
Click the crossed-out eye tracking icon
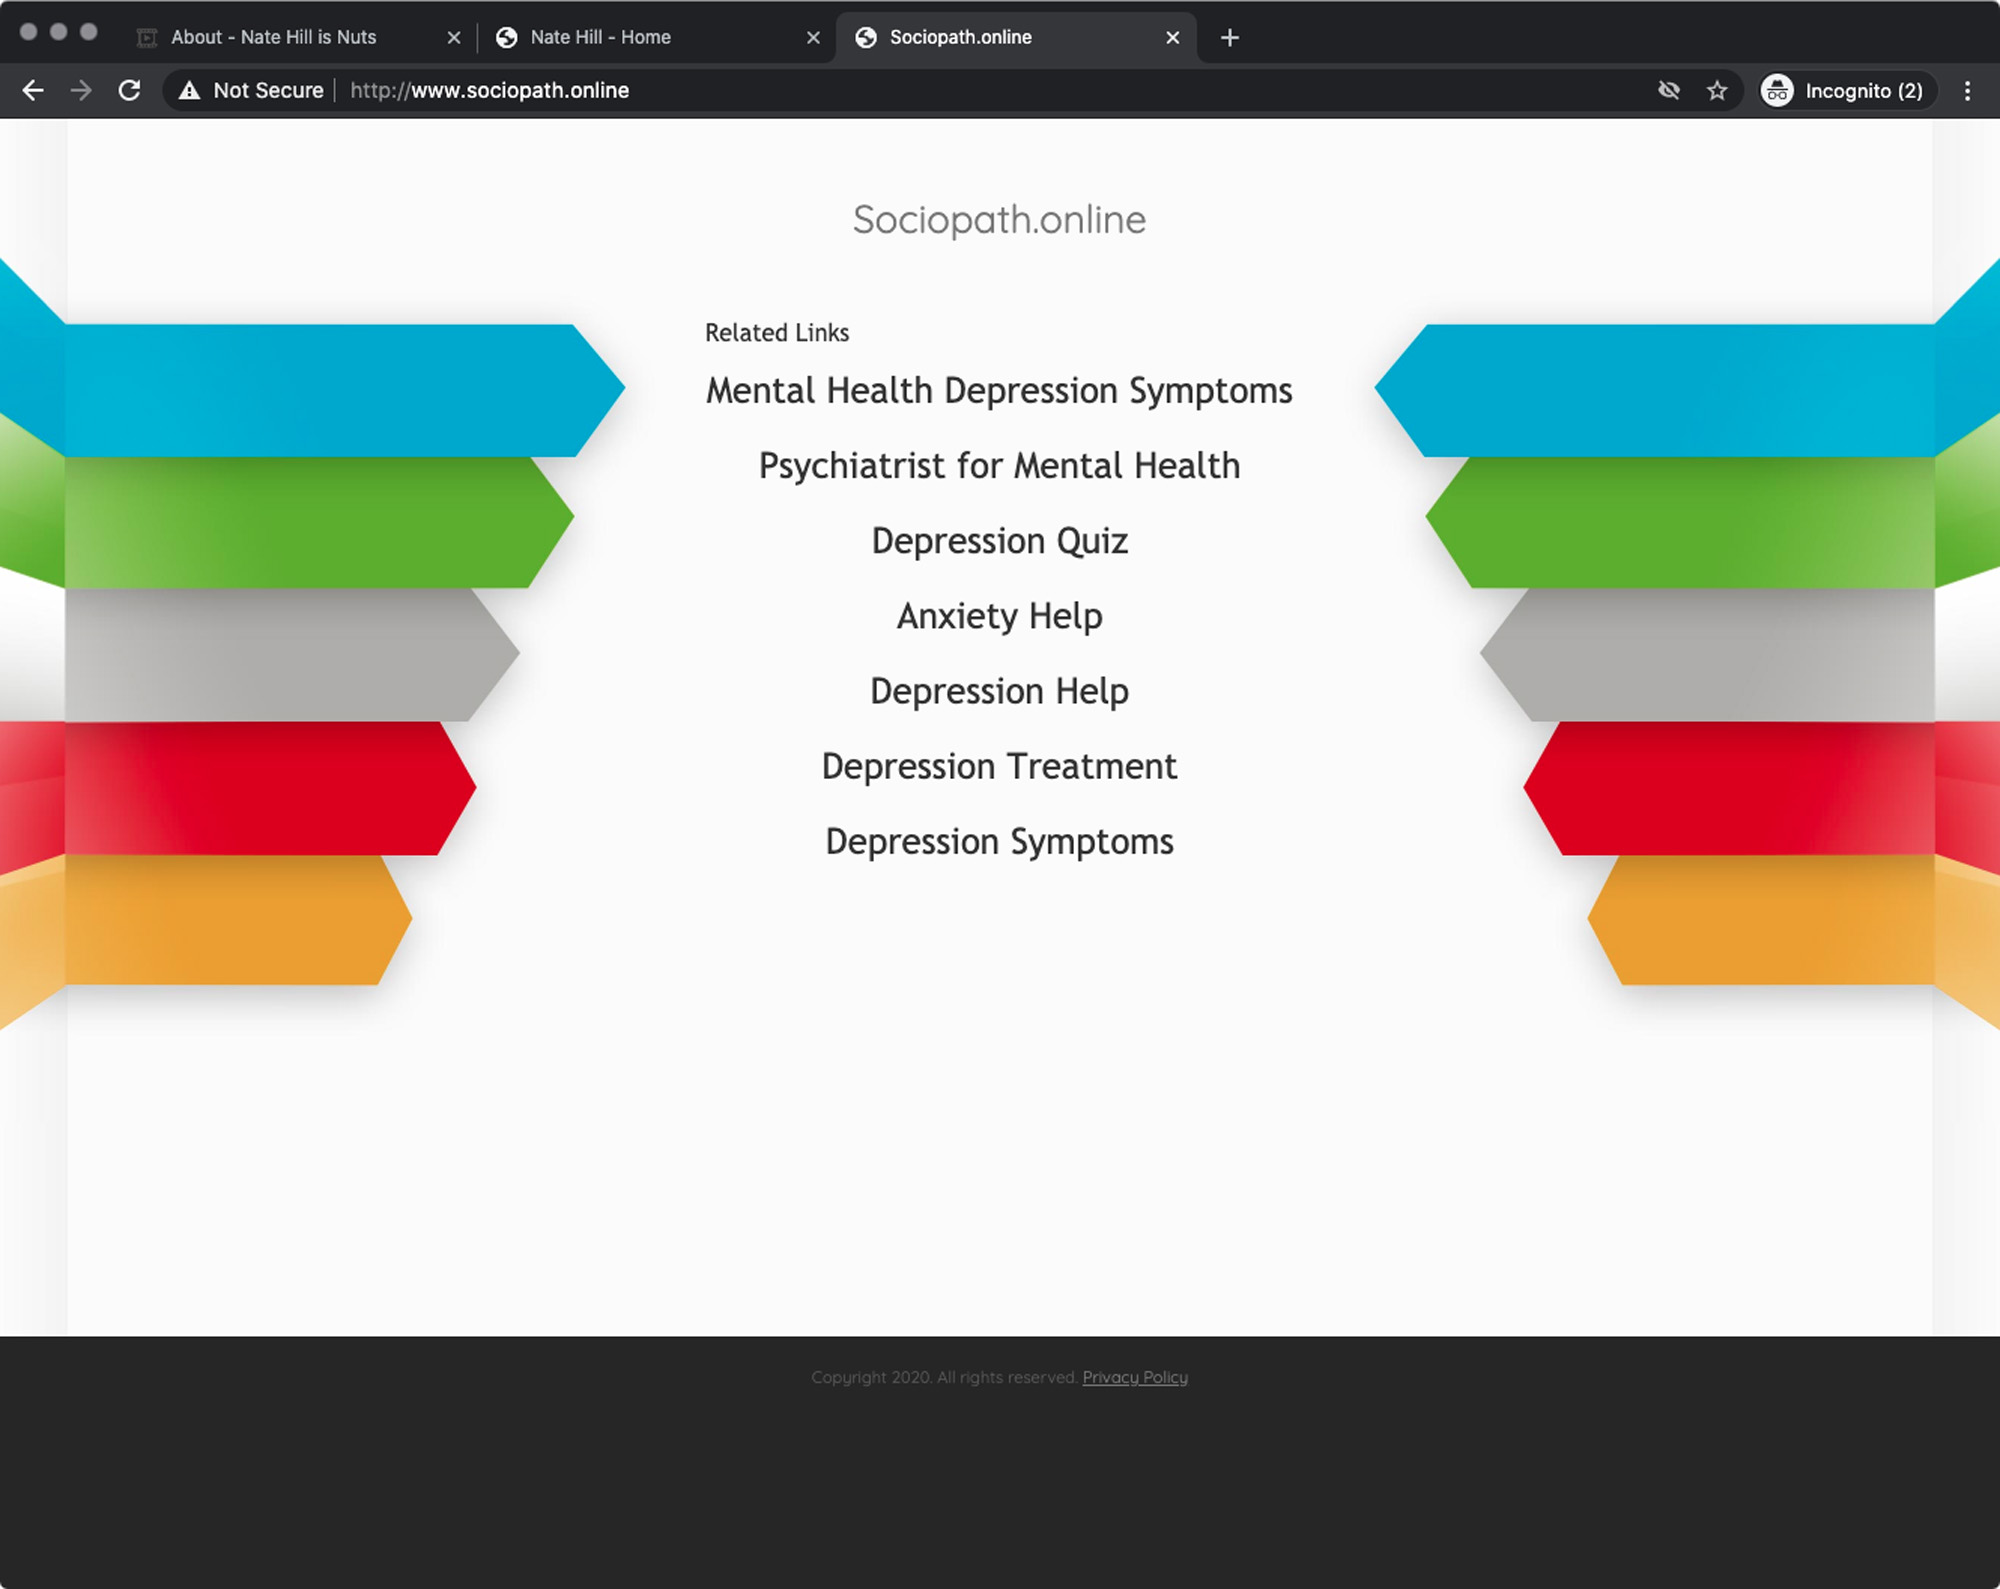(x=1668, y=91)
